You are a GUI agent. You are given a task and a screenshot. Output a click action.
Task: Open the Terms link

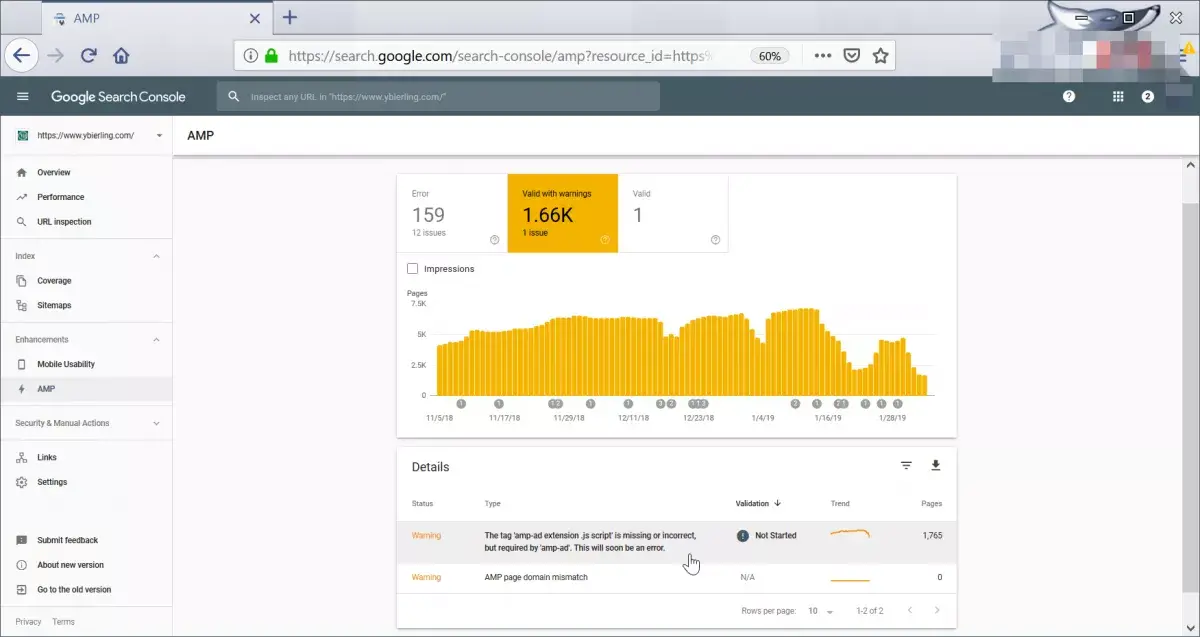[63, 622]
